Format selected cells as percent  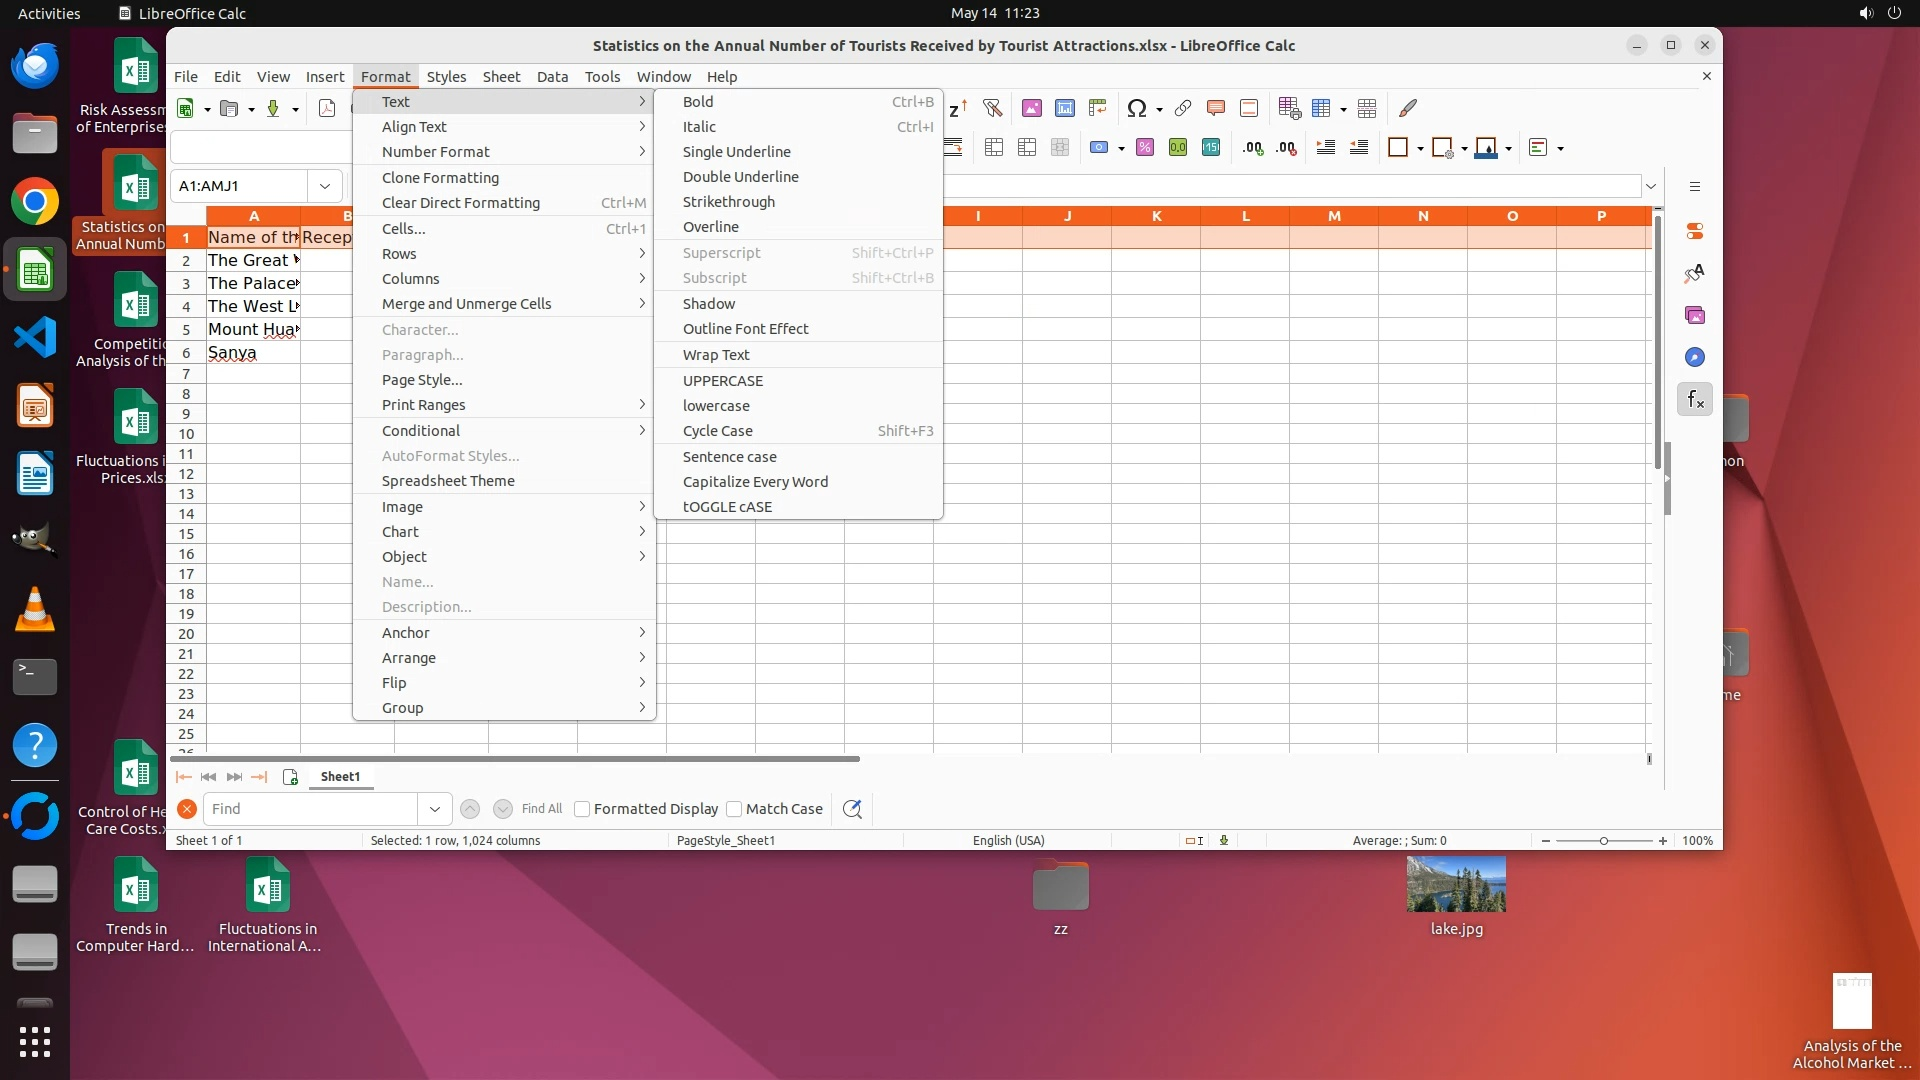1145,148
